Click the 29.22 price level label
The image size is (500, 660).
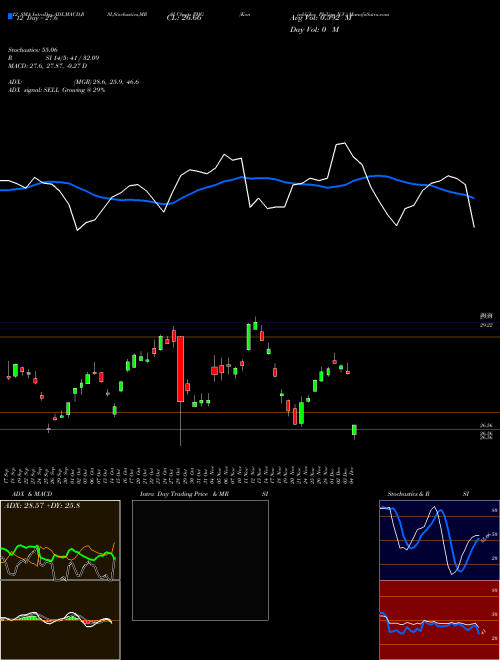486,325
